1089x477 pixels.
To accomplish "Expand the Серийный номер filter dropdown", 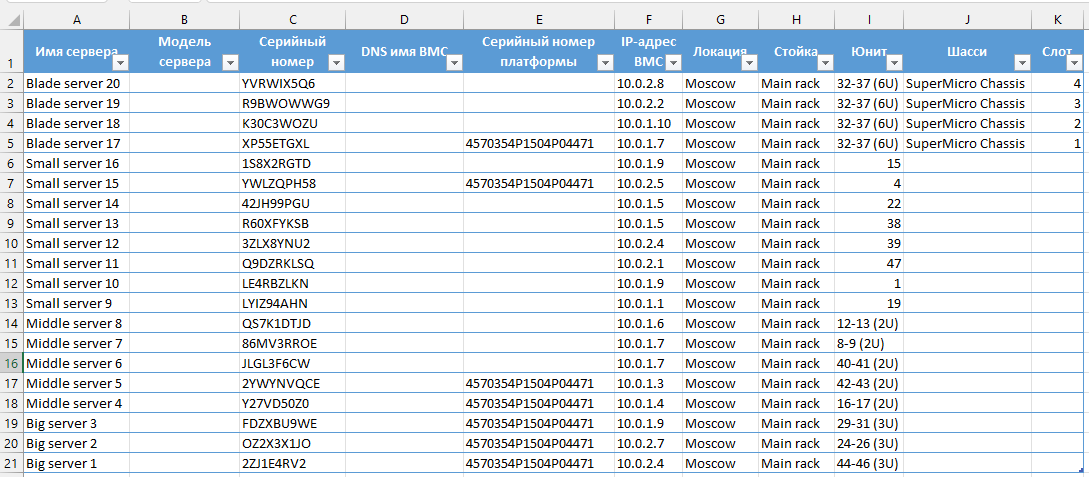I will pos(337,62).
